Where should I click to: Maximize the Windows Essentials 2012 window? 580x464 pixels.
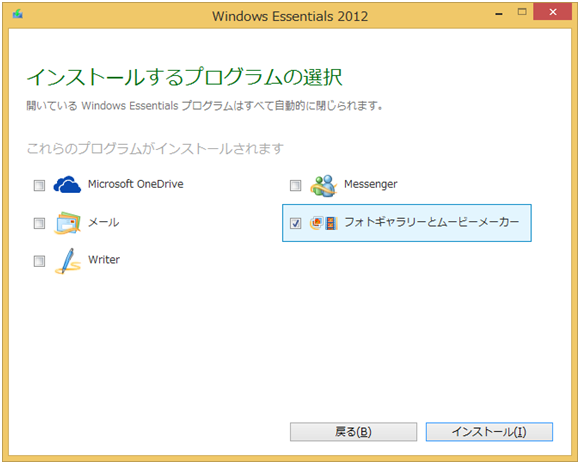point(522,12)
